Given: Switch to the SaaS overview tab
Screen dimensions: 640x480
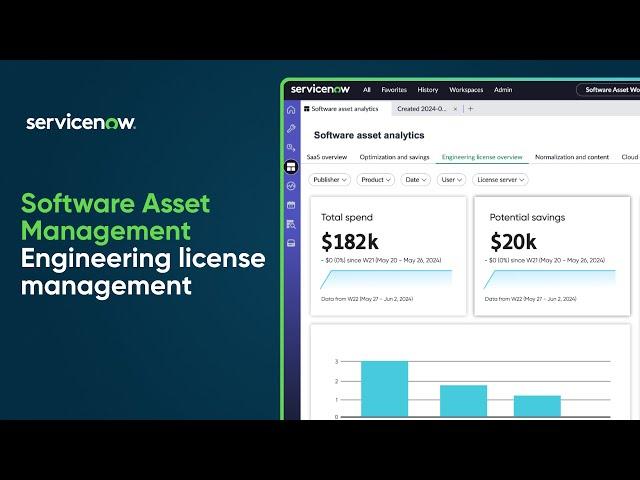Looking at the screenshot, I should [x=327, y=157].
